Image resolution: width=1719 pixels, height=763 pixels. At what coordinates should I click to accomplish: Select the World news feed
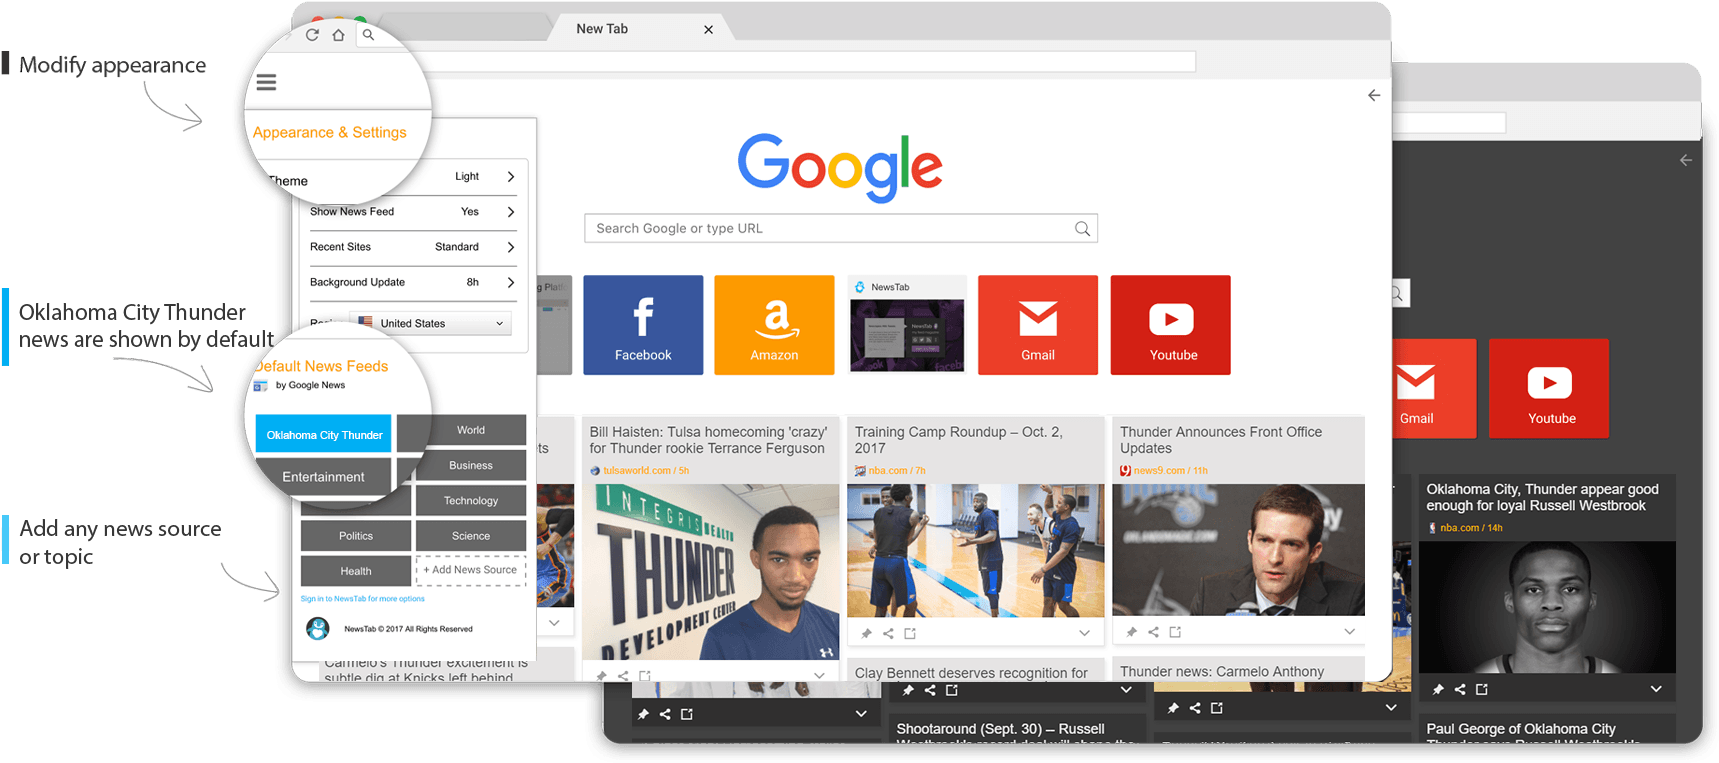click(x=470, y=430)
